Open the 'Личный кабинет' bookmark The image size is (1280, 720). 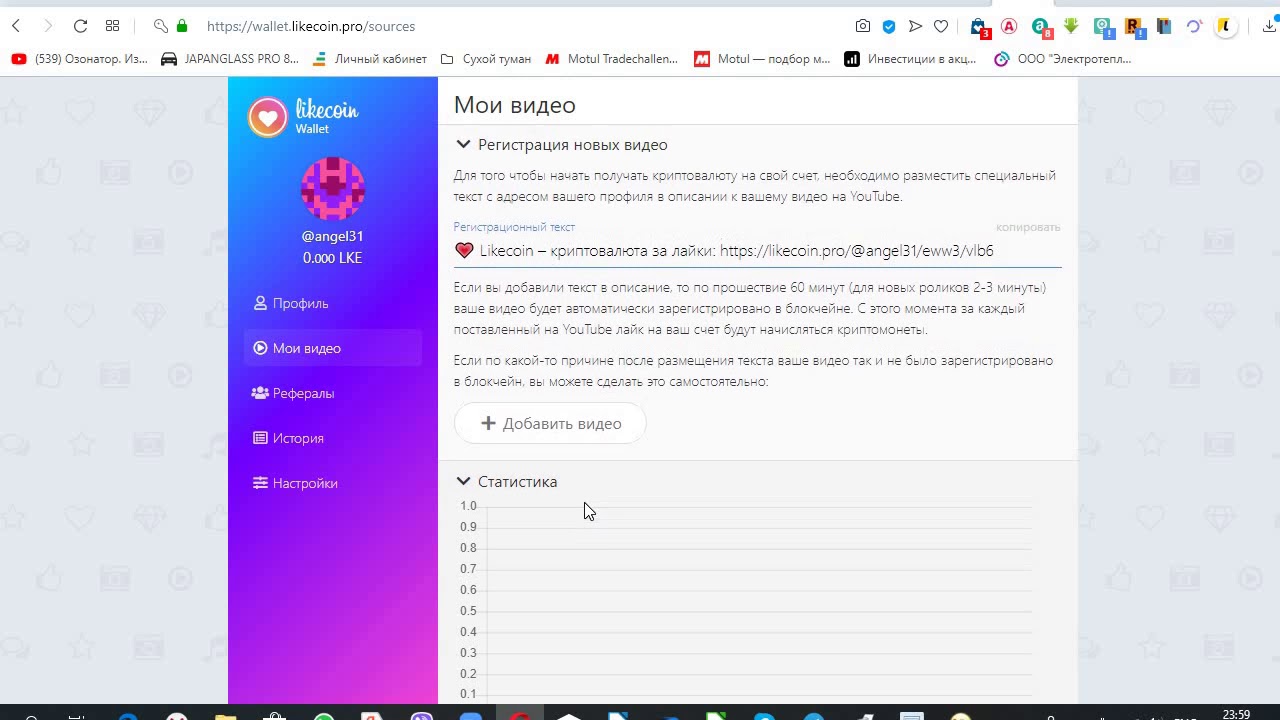tap(370, 59)
